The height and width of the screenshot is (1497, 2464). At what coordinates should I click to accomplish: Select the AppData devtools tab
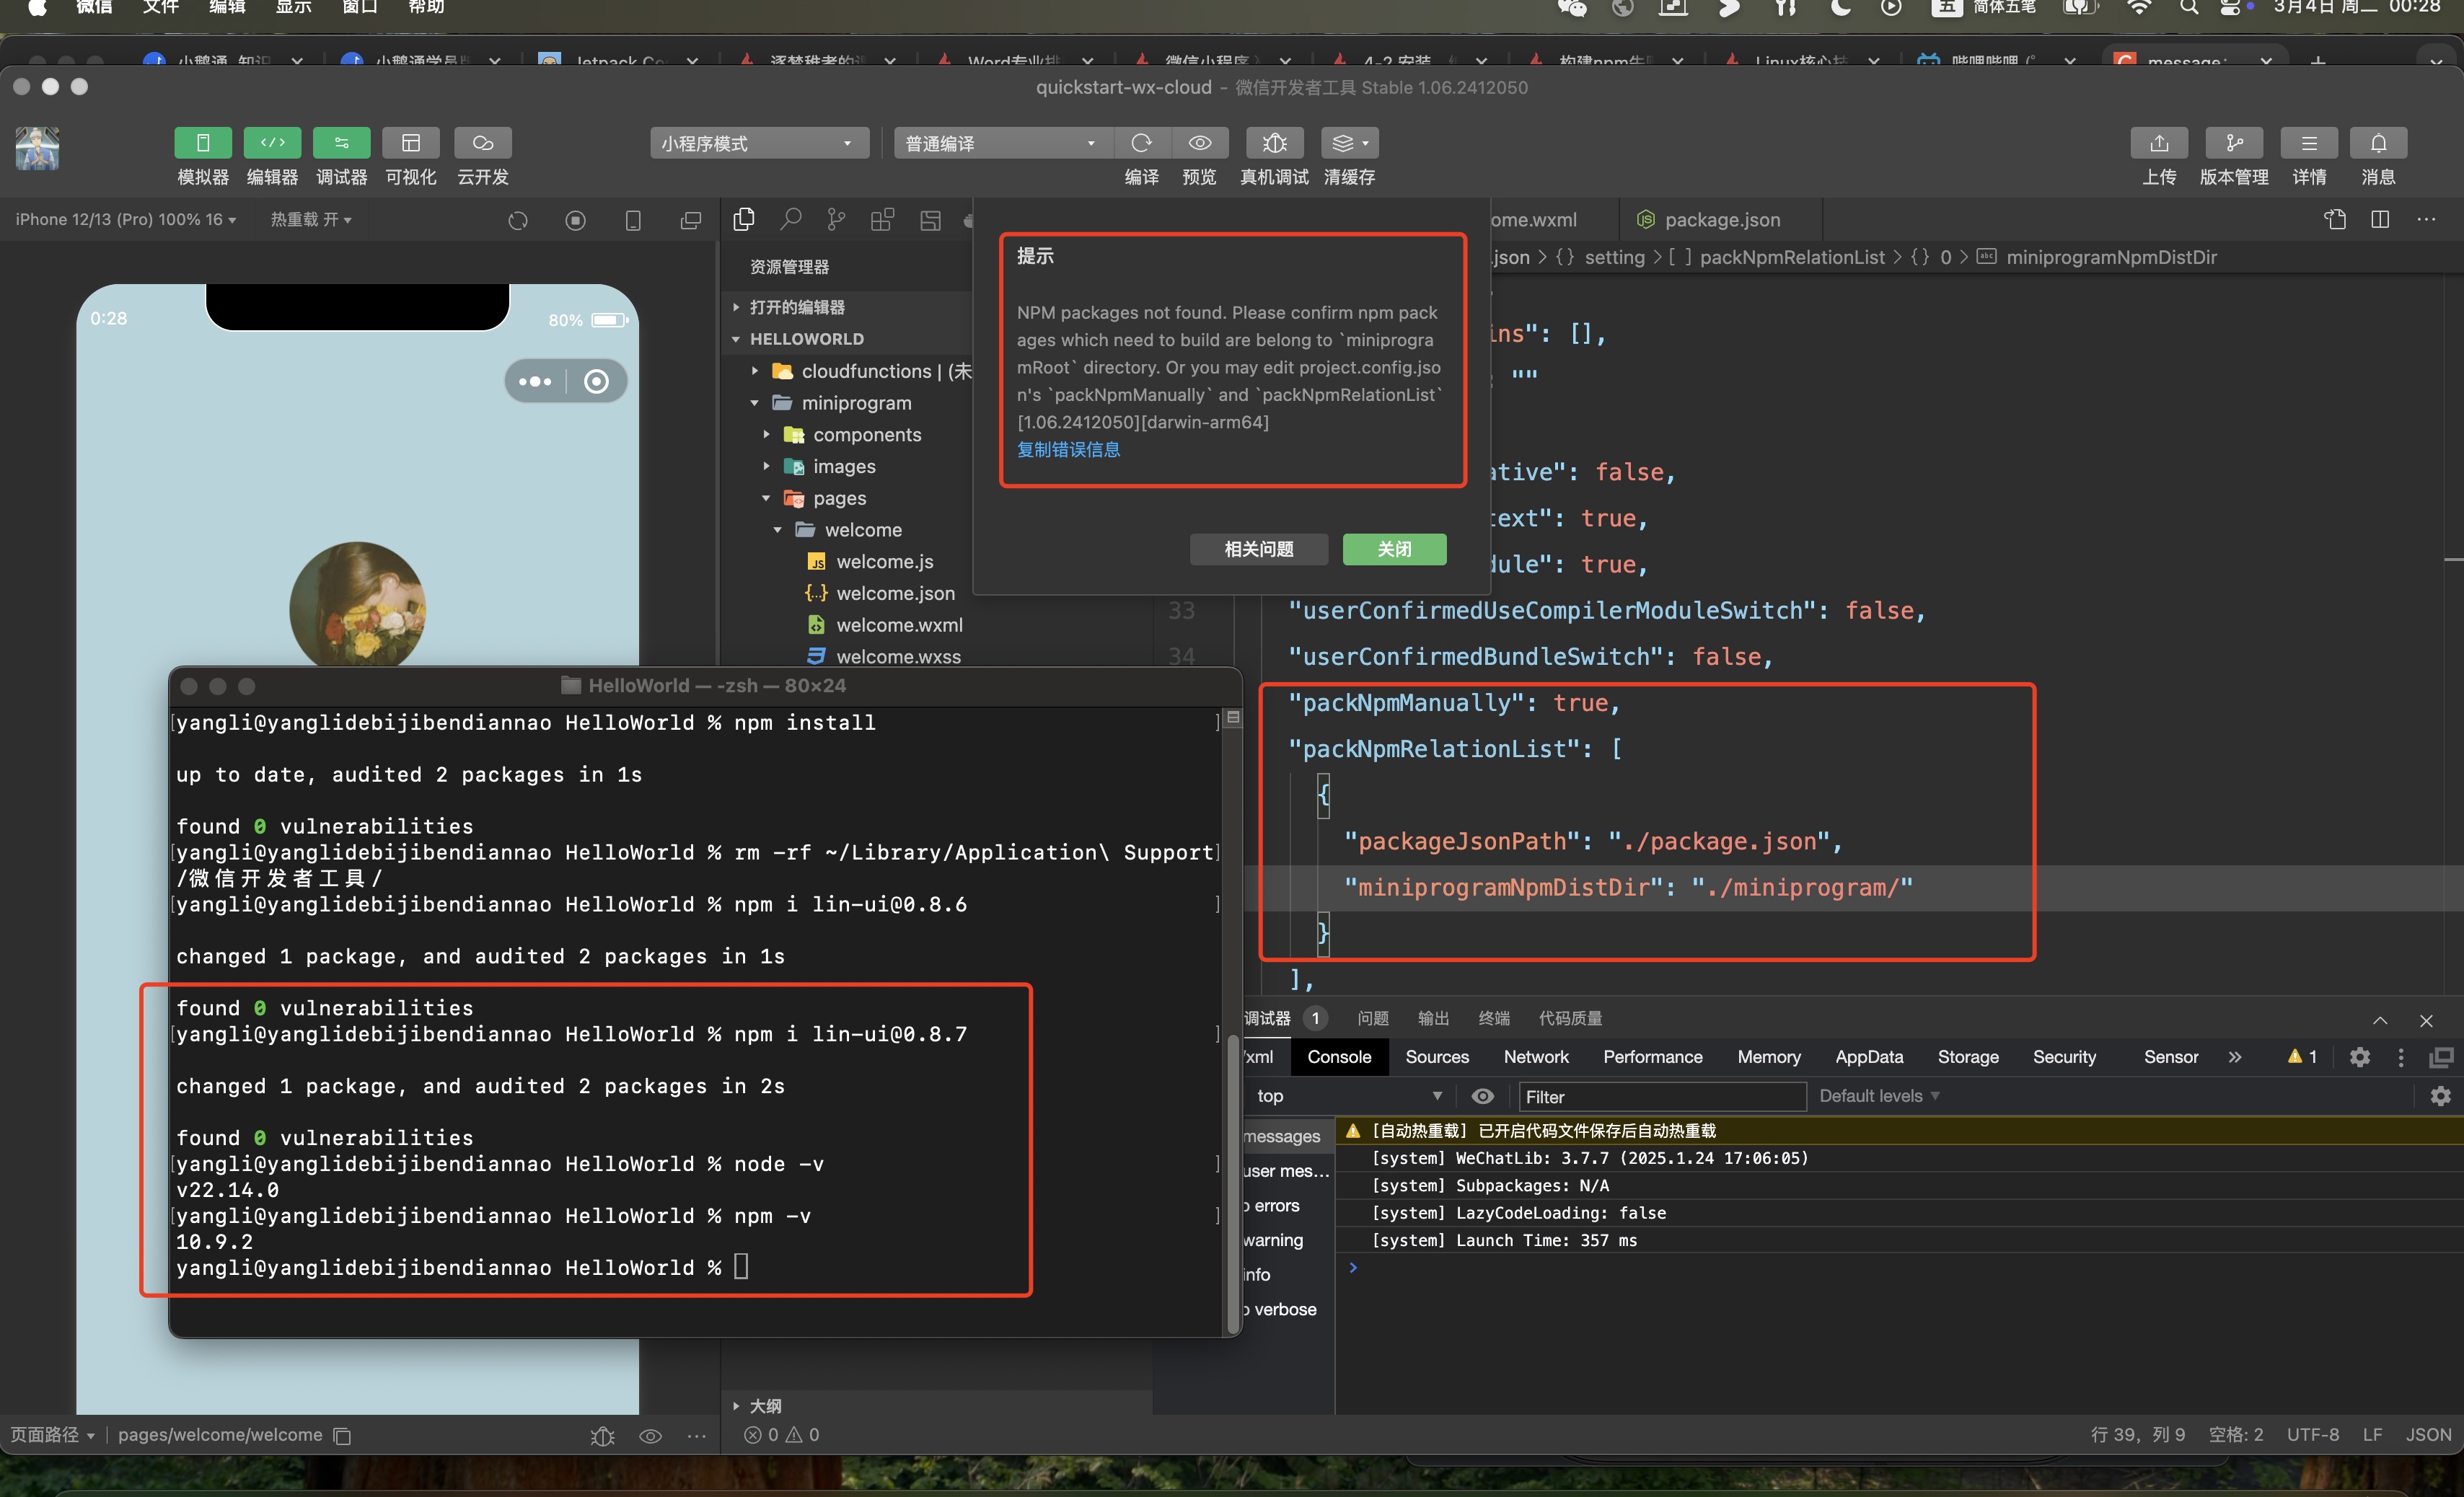coord(1869,1057)
